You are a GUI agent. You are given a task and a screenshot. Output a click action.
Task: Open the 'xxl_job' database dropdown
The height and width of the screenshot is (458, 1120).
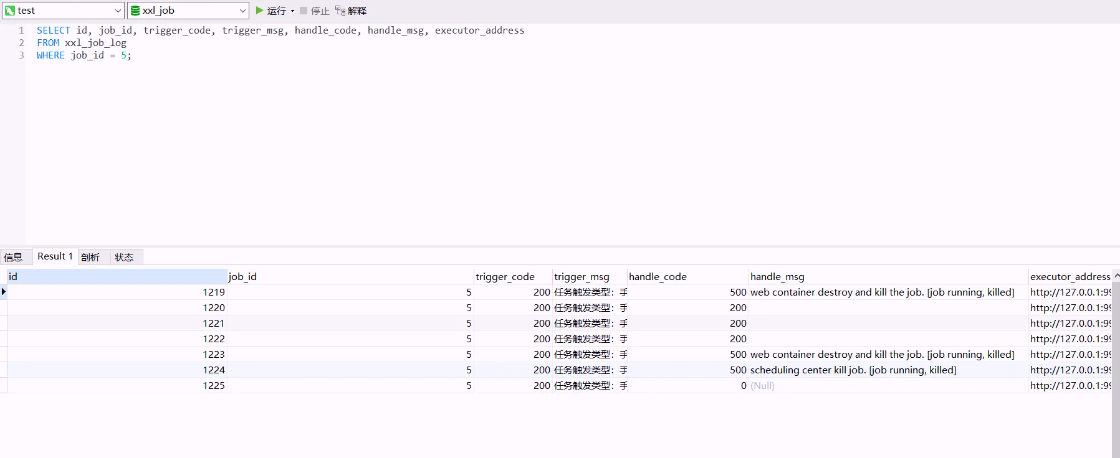point(242,11)
